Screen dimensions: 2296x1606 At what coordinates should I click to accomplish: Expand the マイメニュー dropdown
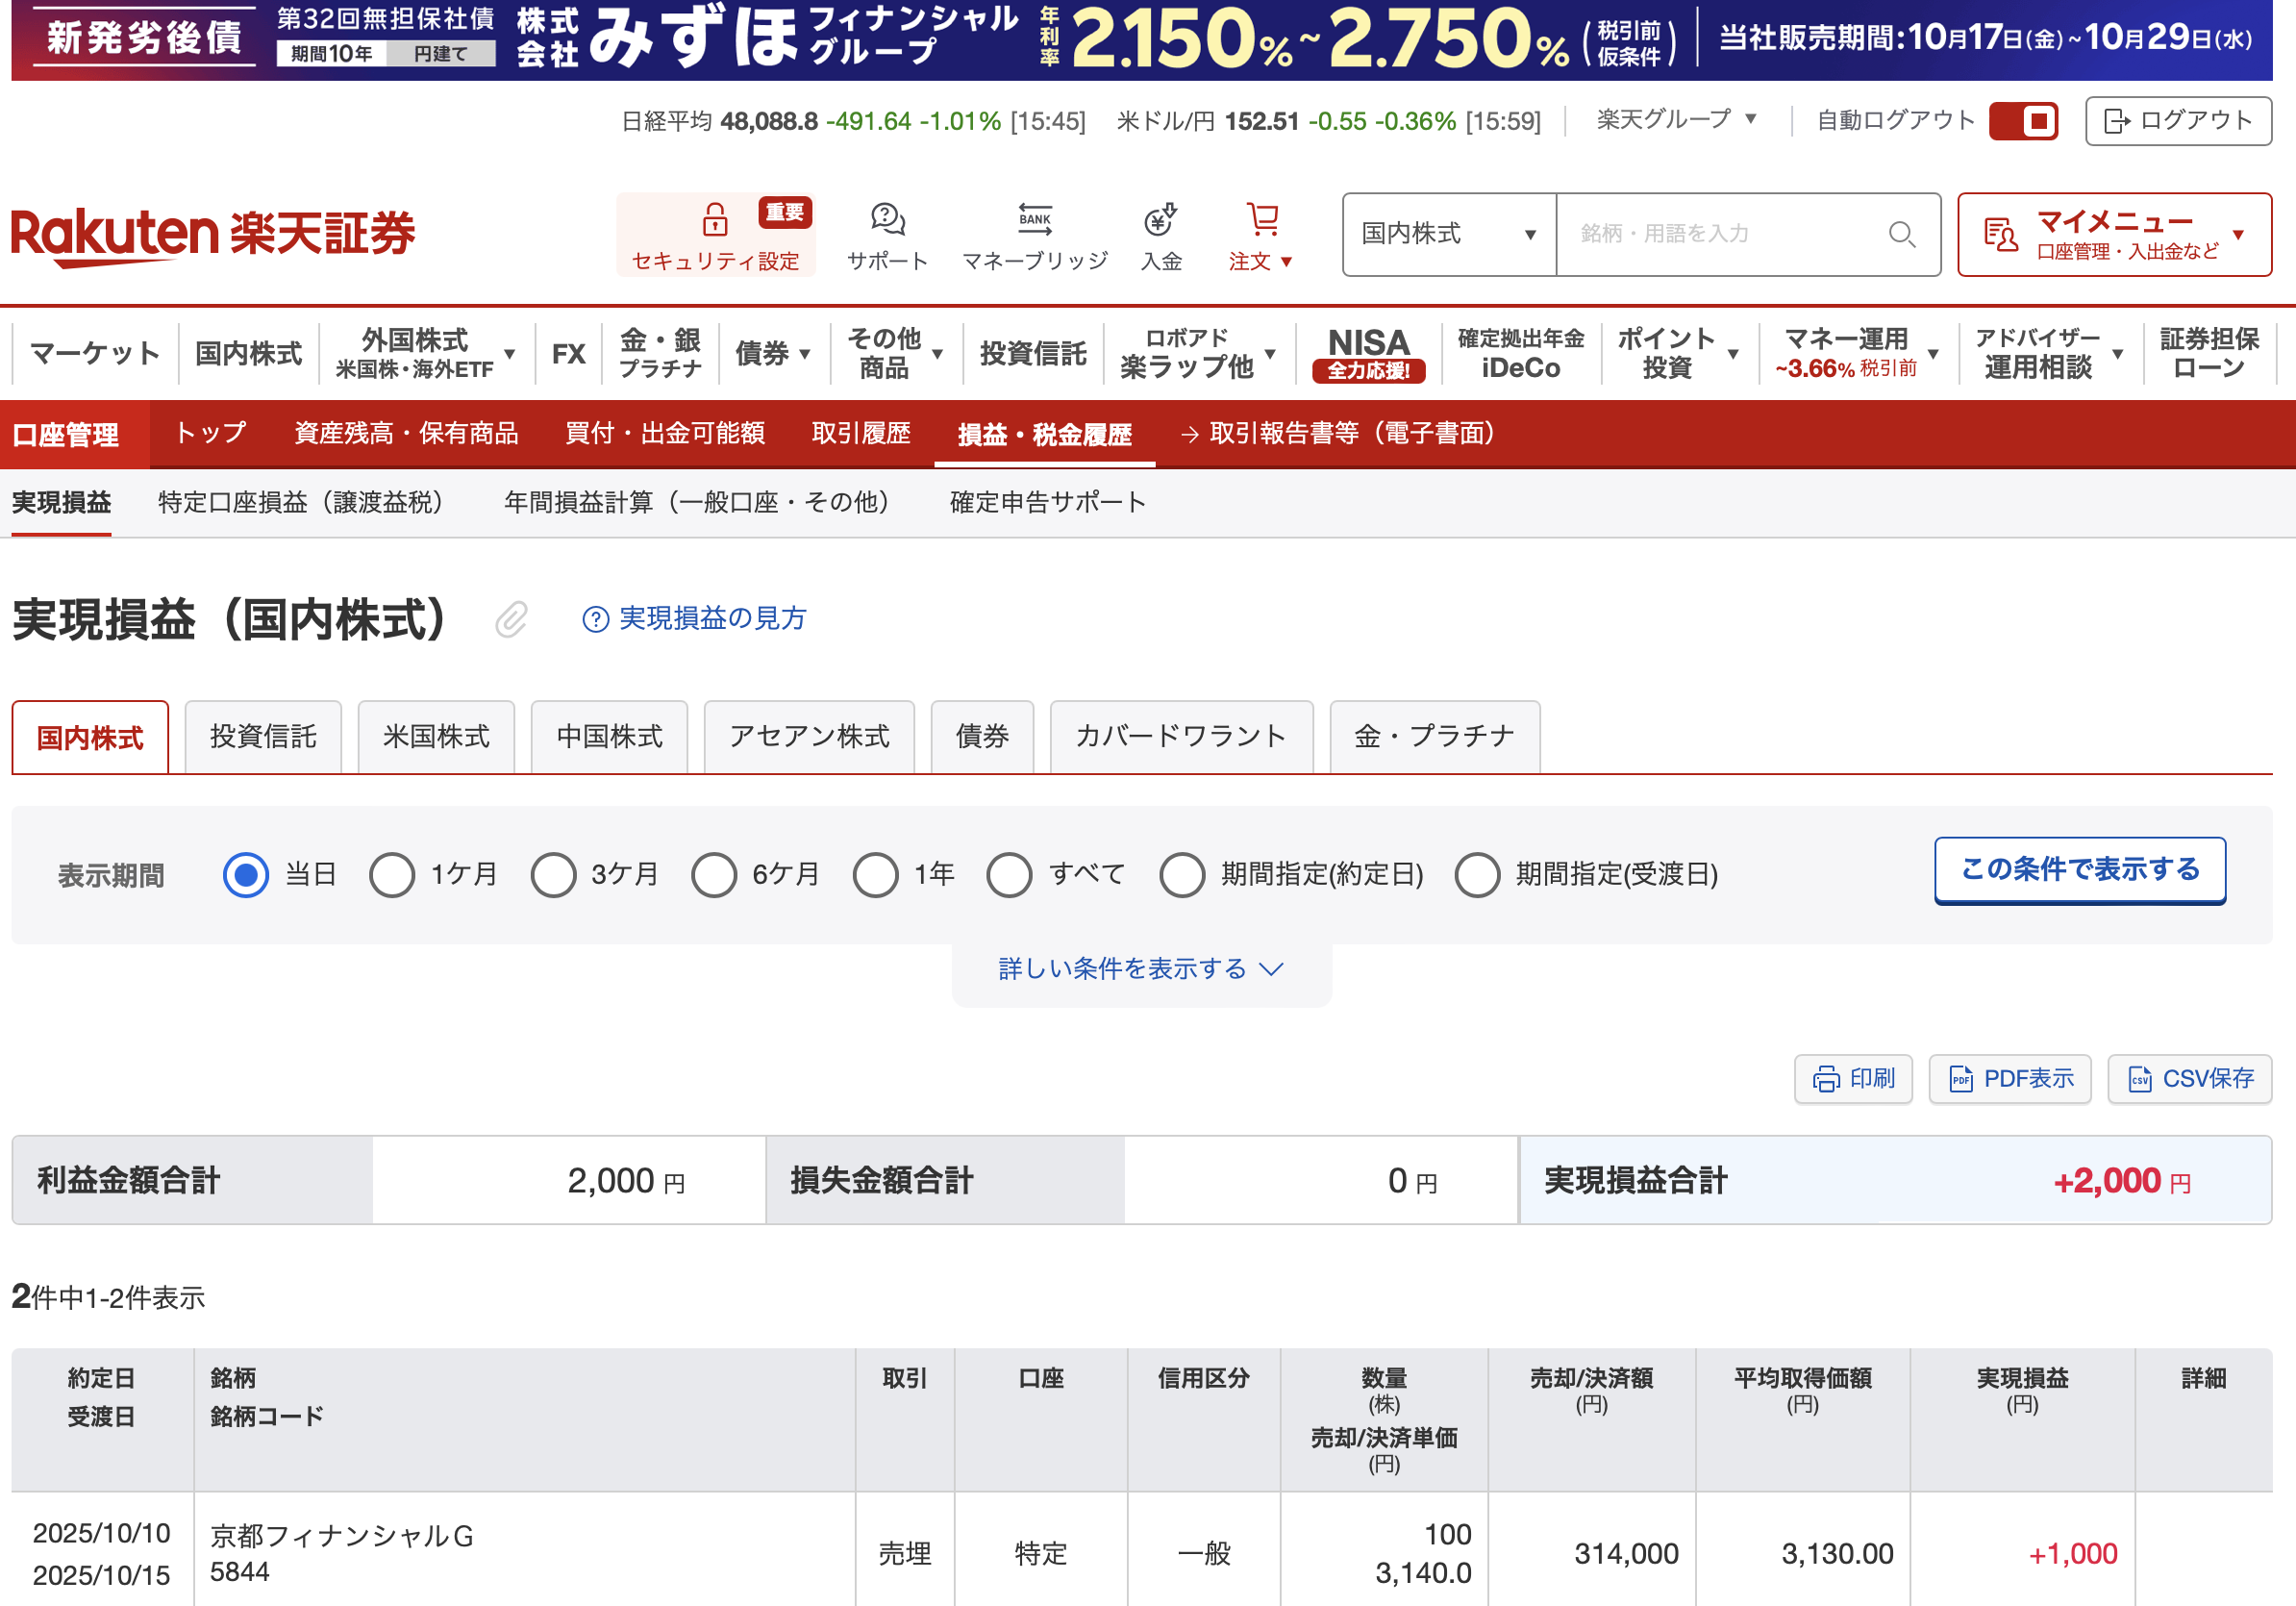pos(2113,234)
